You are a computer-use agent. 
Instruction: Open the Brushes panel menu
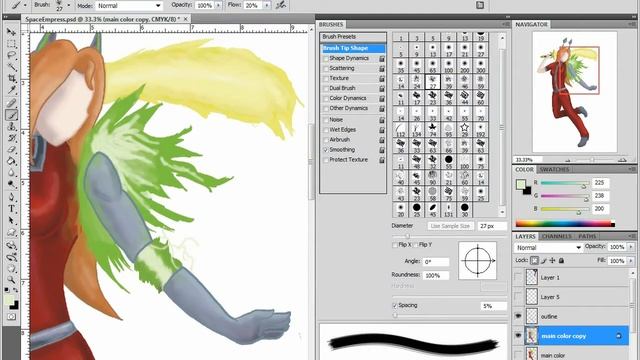point(506,24)
